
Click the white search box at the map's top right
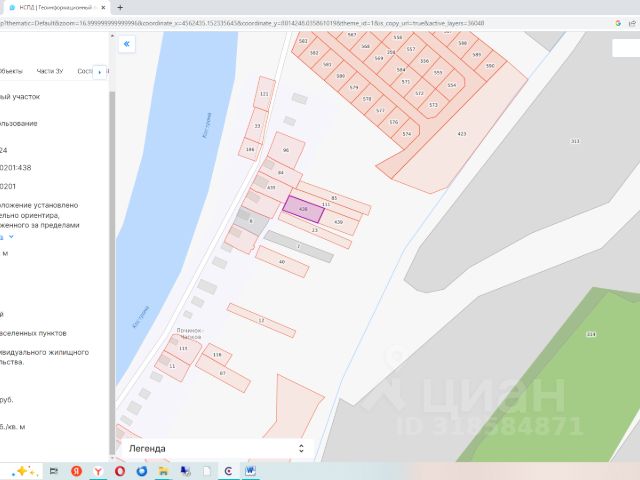tap(626, 48)
